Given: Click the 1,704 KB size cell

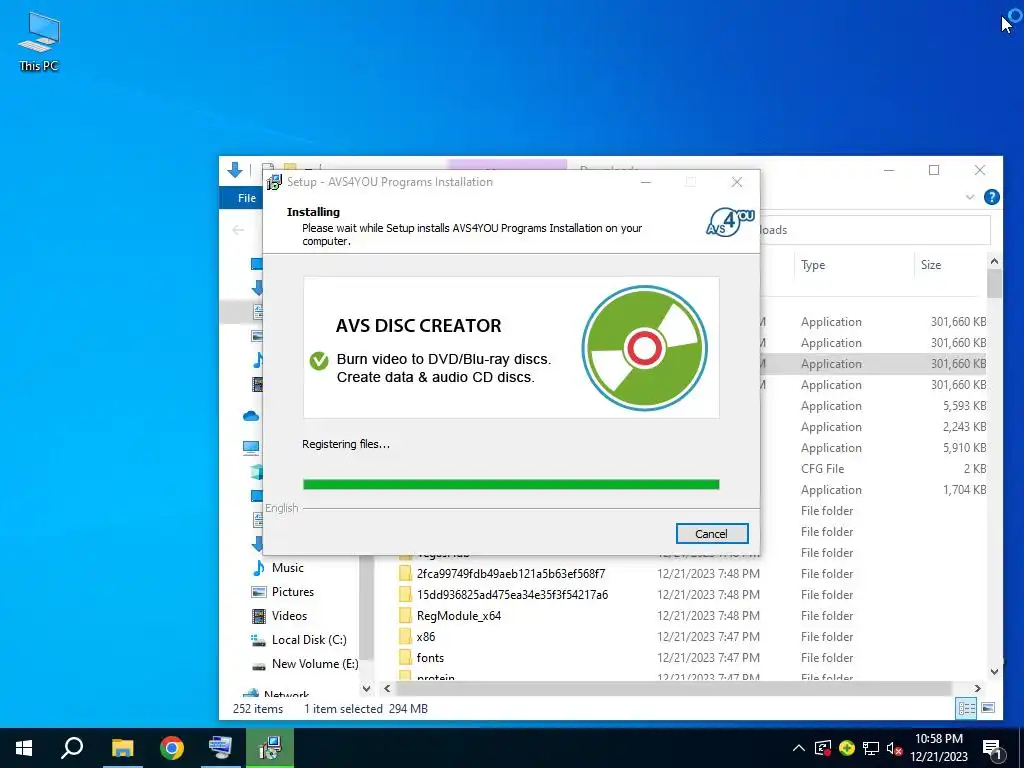Looking at the screenshot, I should [x=964, y=489].
